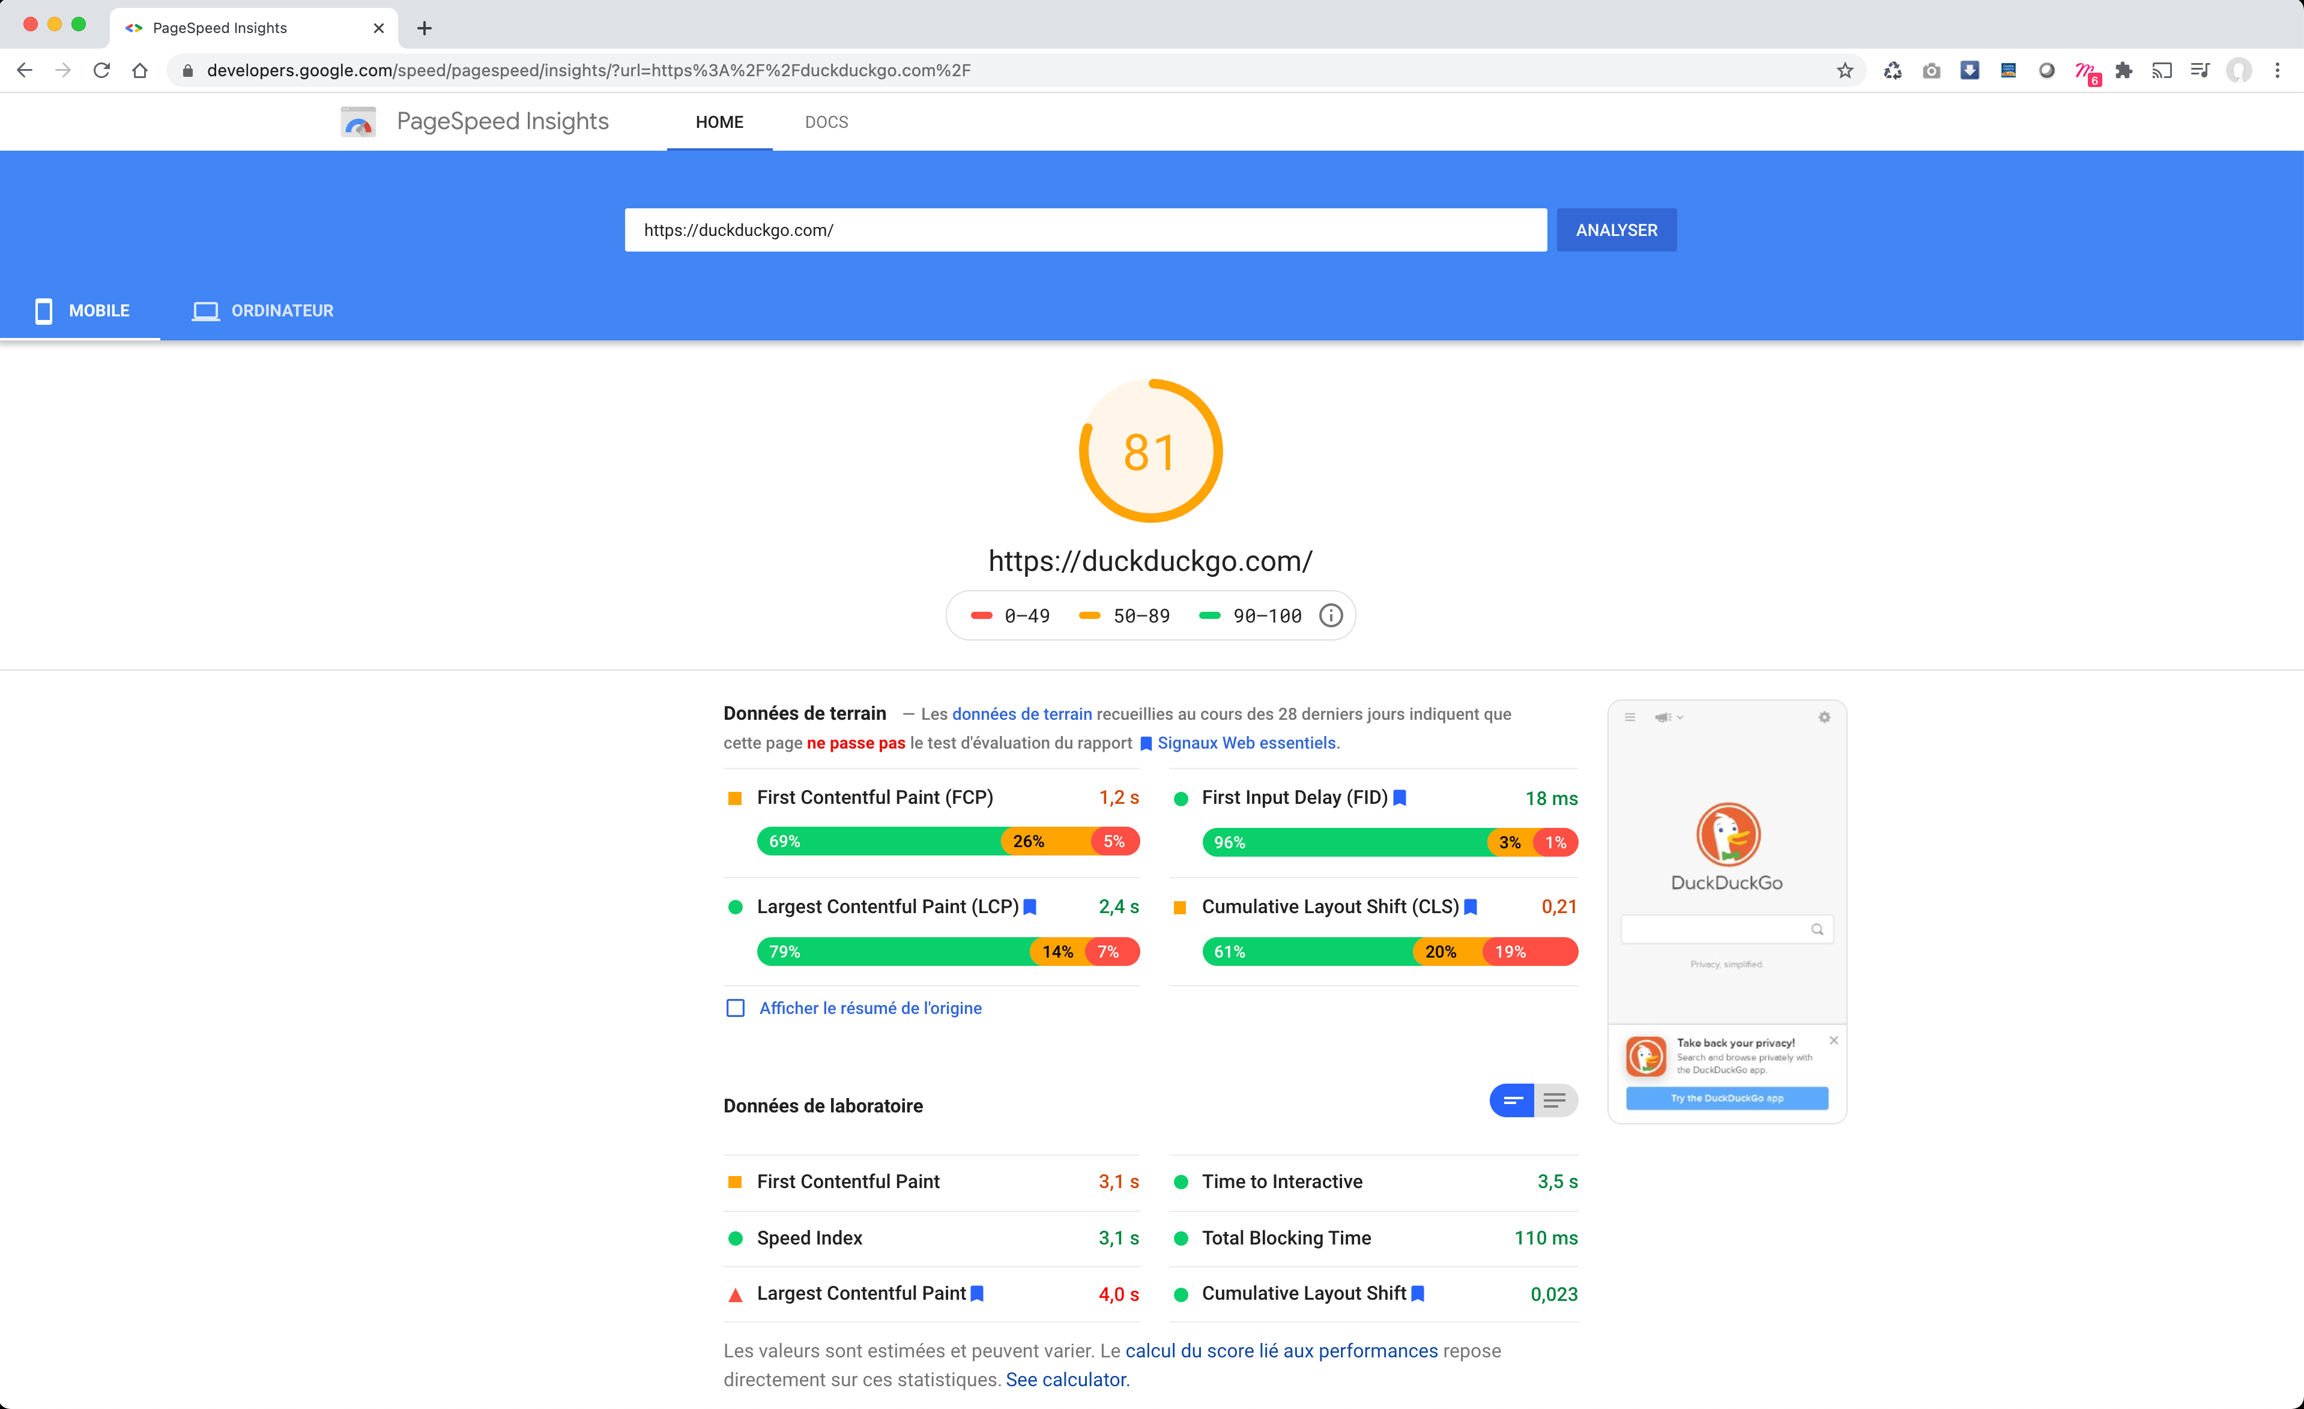Open the media control playlist icon
This screenshot has height=1409, width=2304.
coord(2200,70)
